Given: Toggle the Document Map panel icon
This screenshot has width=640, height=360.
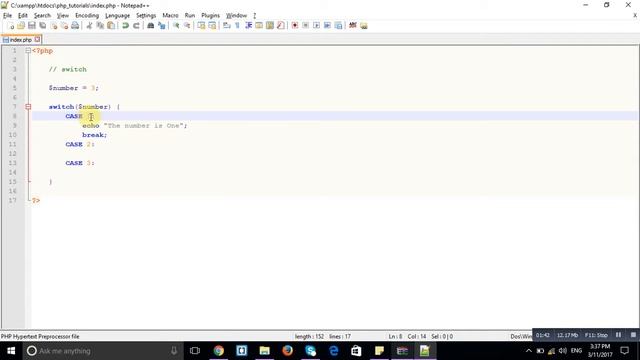Looking at the screenshot, I should [x=270, y=26].
